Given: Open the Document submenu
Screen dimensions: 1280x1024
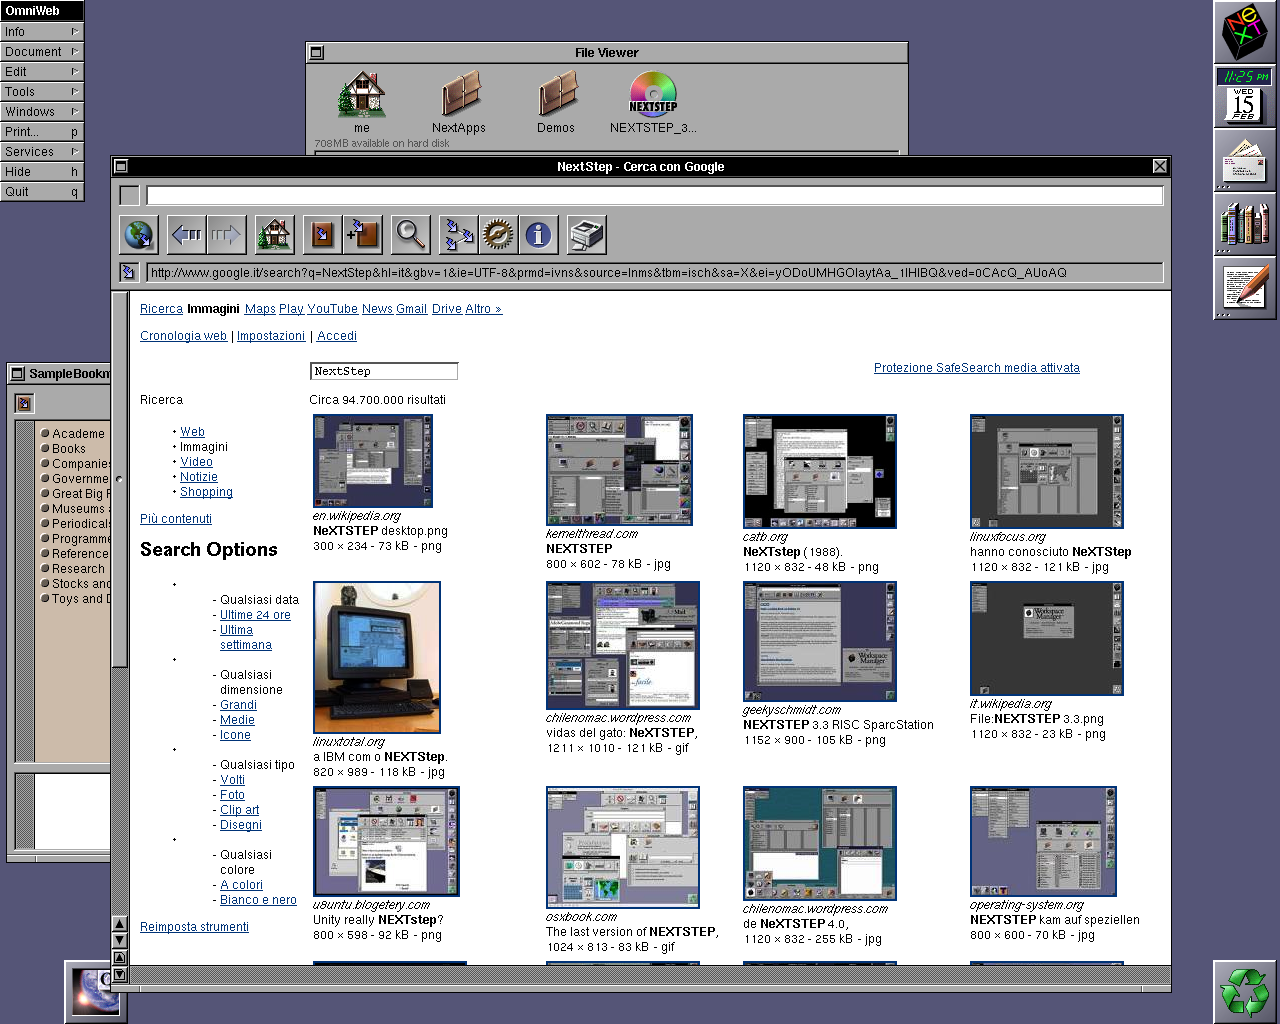Looking at the screenshot, I should pos(42,51).
